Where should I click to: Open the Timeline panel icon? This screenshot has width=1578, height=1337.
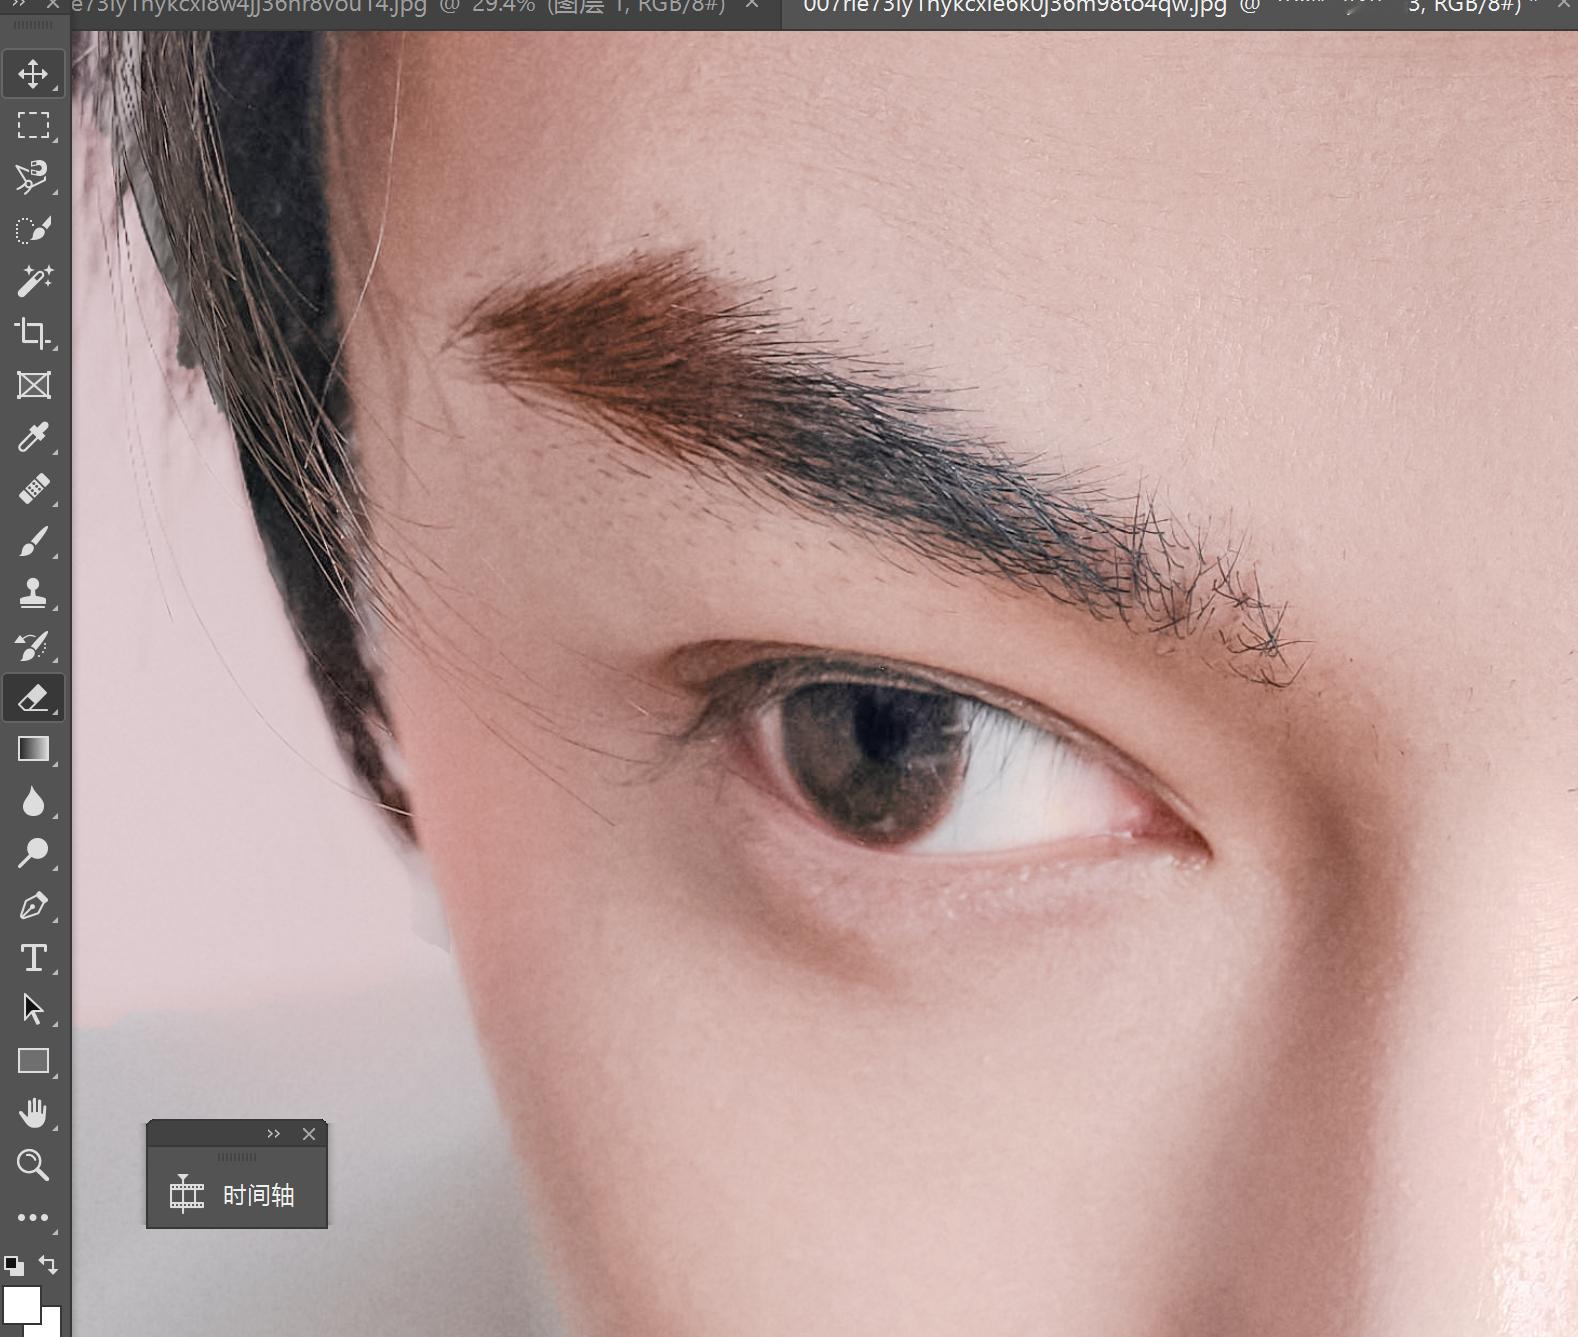coord(187,1194)
